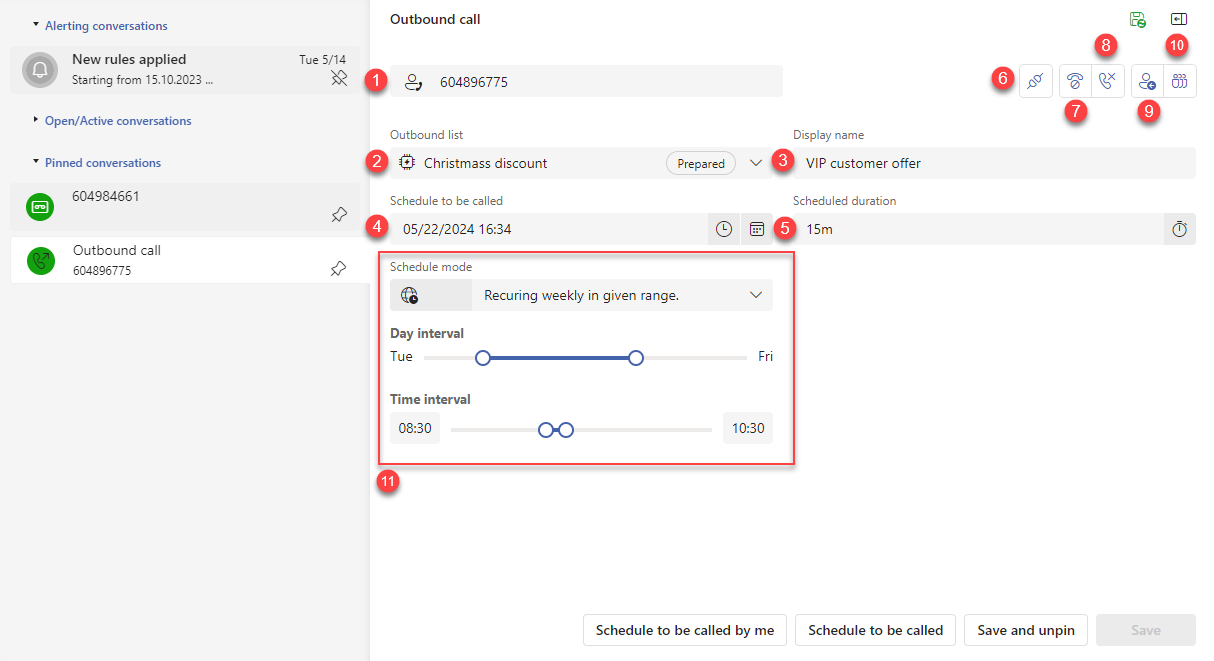Viewport: 1214px width, 661px height.
Task: Click the Christmass discount outbound list text
Action: click(x=486, y=163)
